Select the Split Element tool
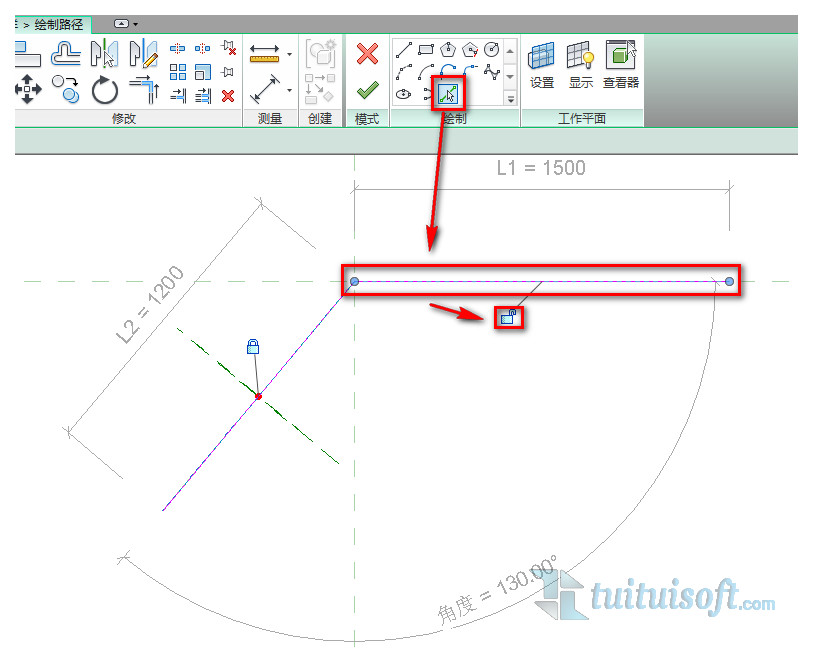The width and height of the screenshot is (813, 665). pos(177,48)
